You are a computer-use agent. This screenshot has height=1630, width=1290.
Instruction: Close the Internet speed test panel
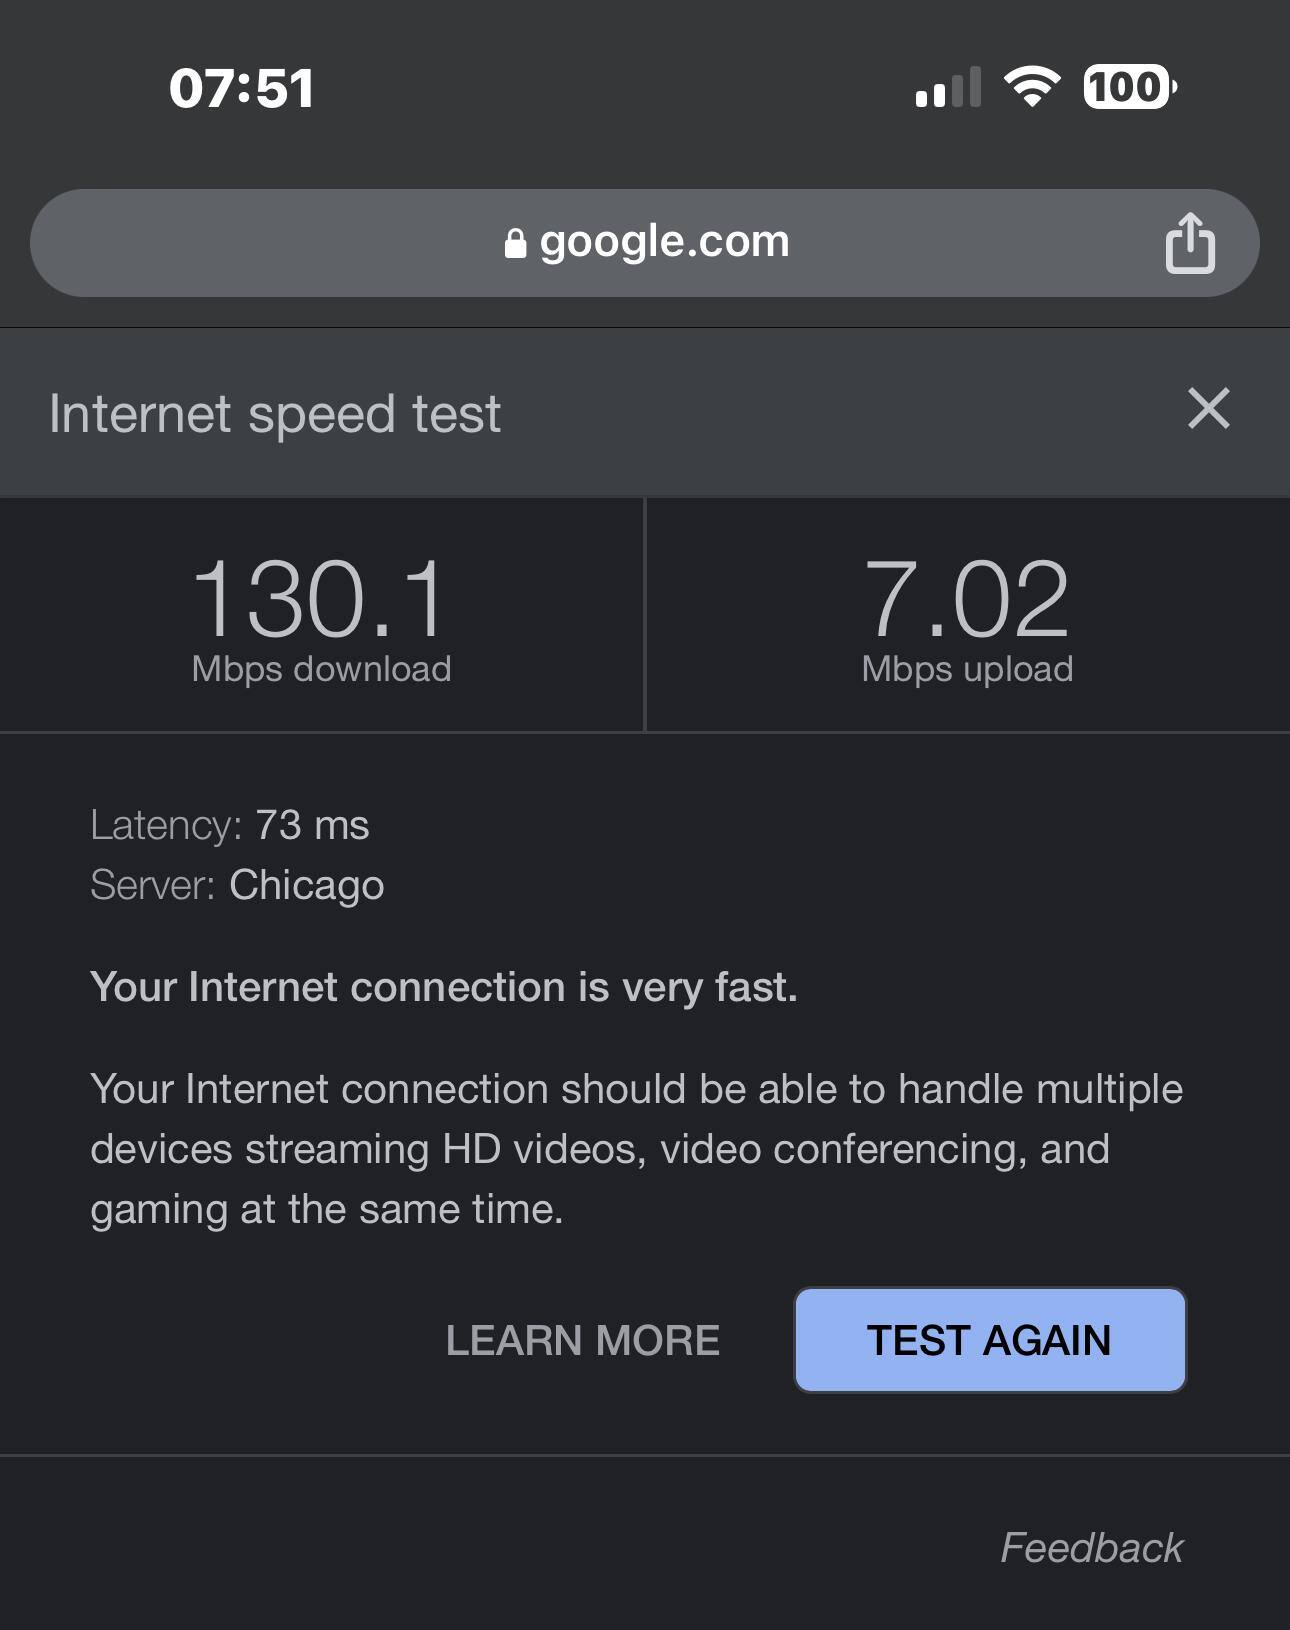click(x=1208, y=409)
